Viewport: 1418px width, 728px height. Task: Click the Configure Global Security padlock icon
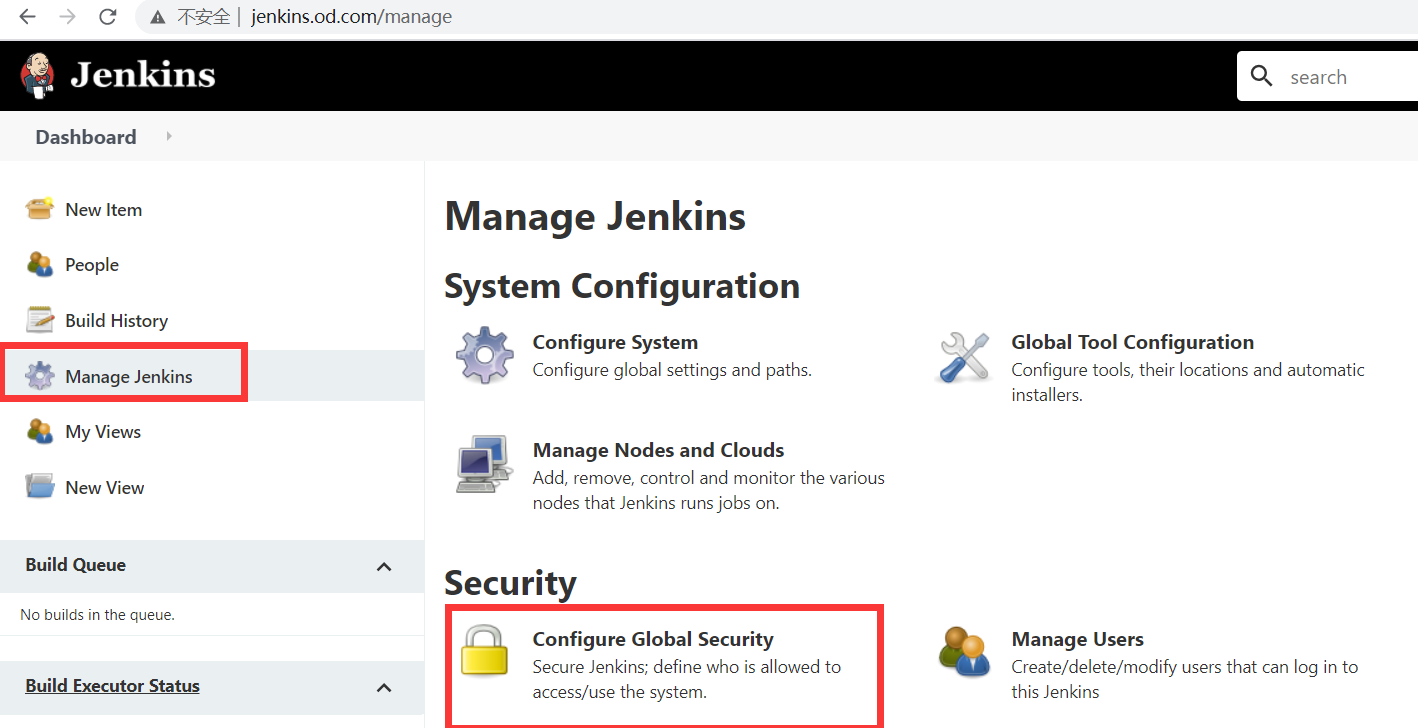pyautogui.click(x=485, y=650)
